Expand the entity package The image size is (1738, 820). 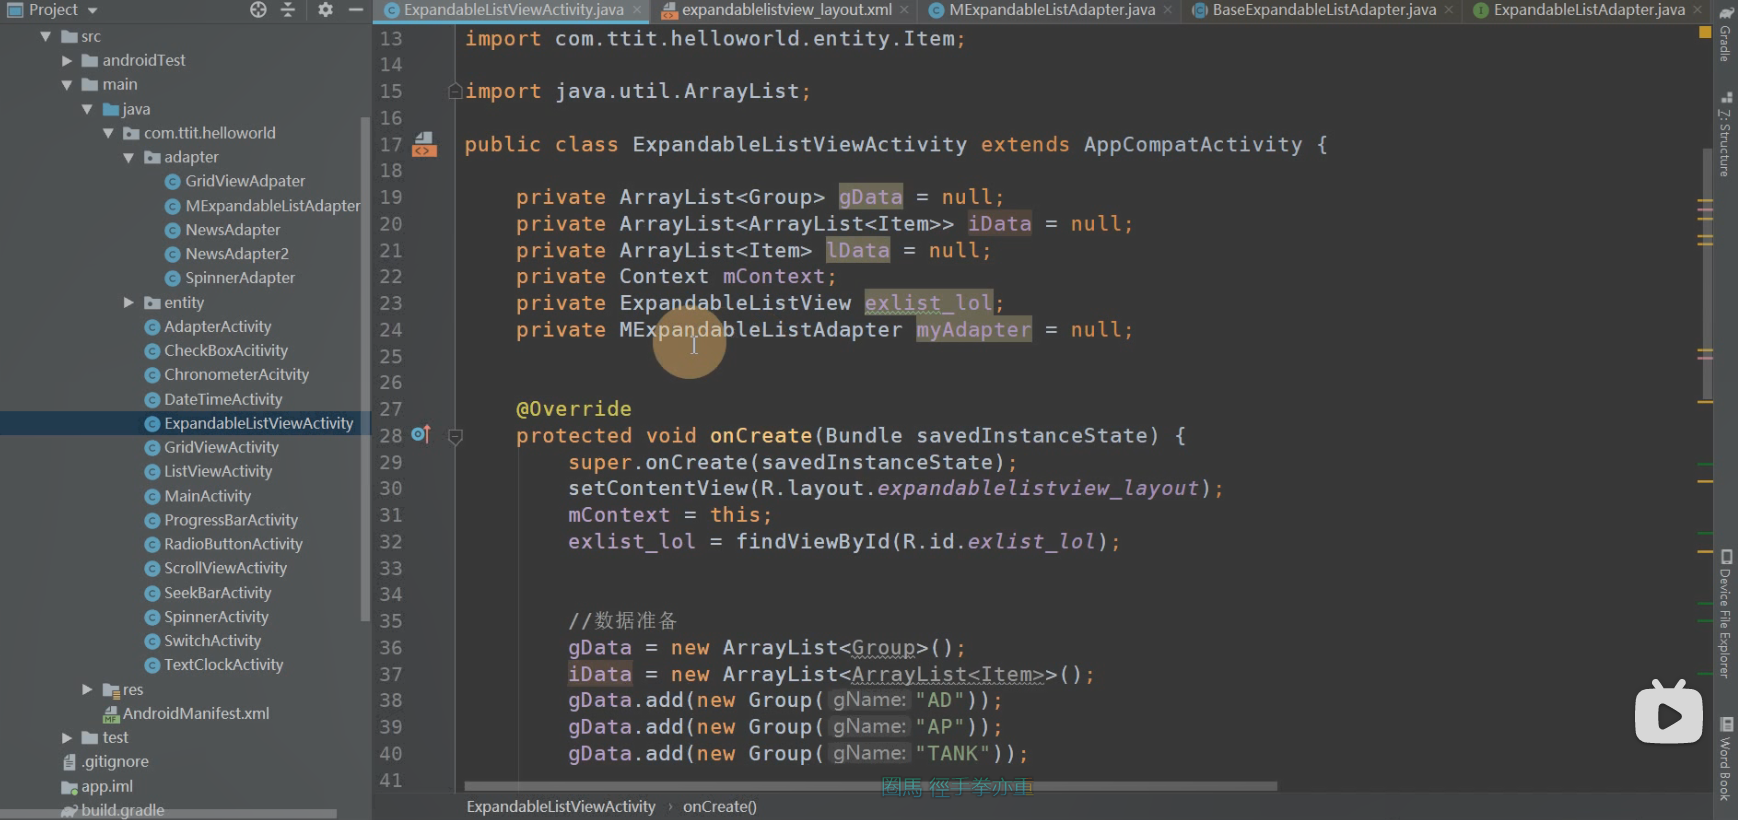pos(128,302)
